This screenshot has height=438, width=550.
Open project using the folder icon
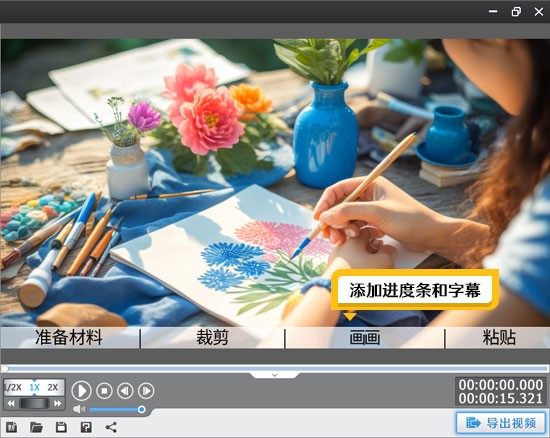pyautogui.click(x=36, y=427)
